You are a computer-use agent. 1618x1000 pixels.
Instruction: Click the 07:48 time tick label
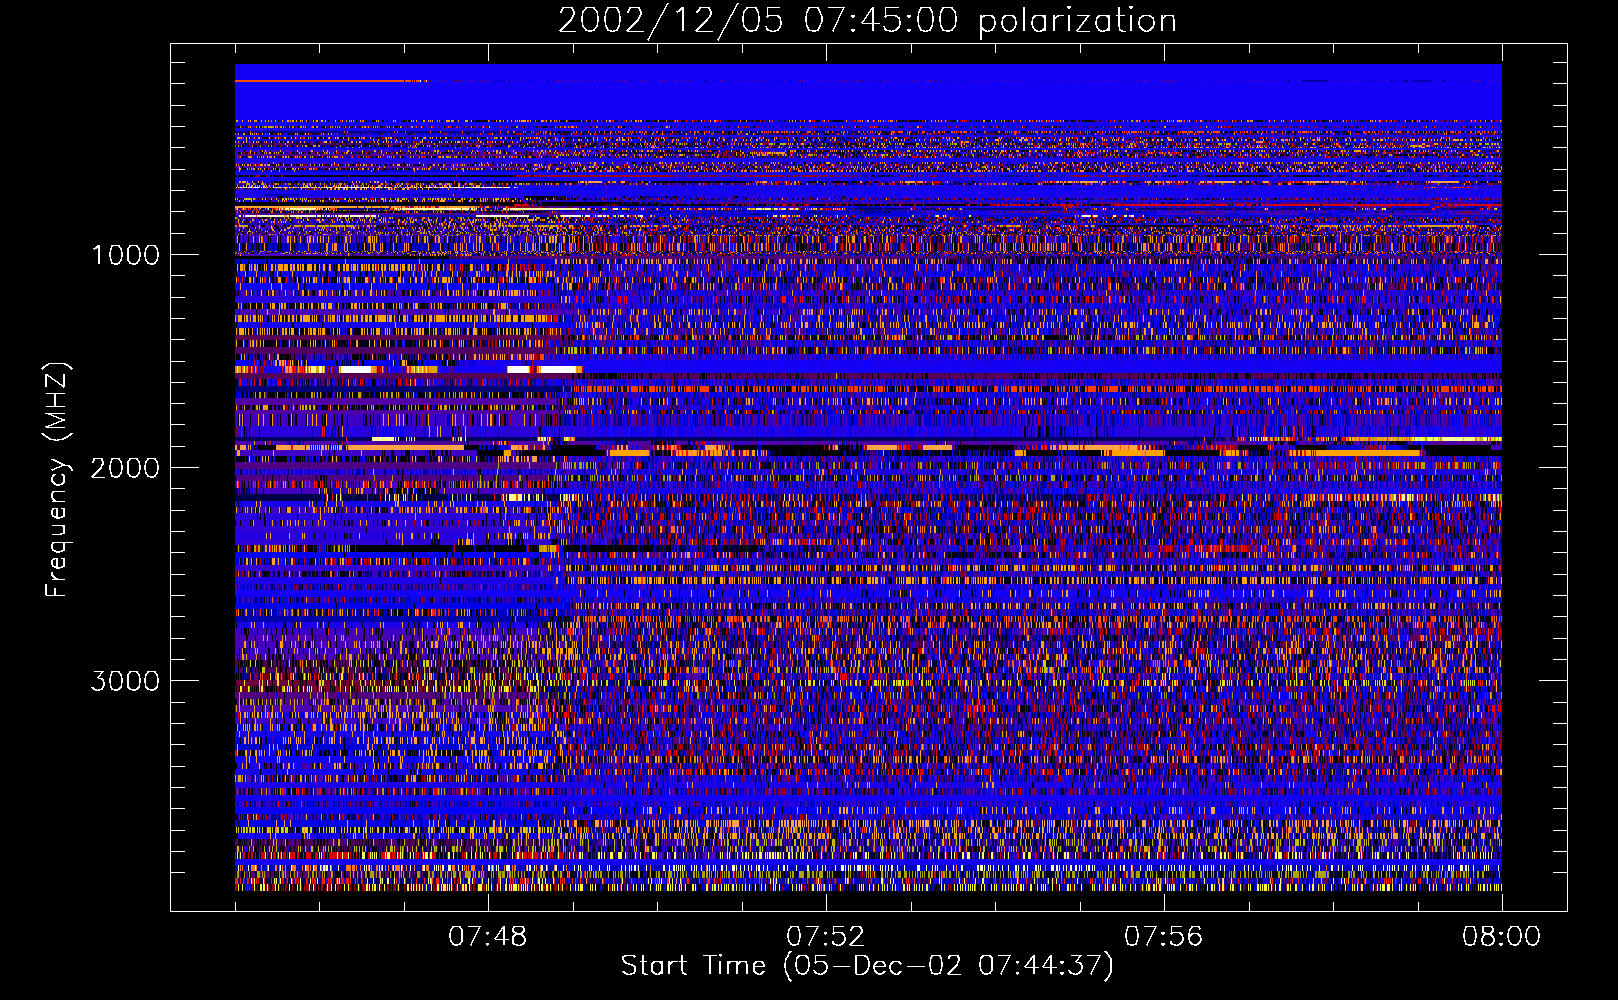coord(487,937)
